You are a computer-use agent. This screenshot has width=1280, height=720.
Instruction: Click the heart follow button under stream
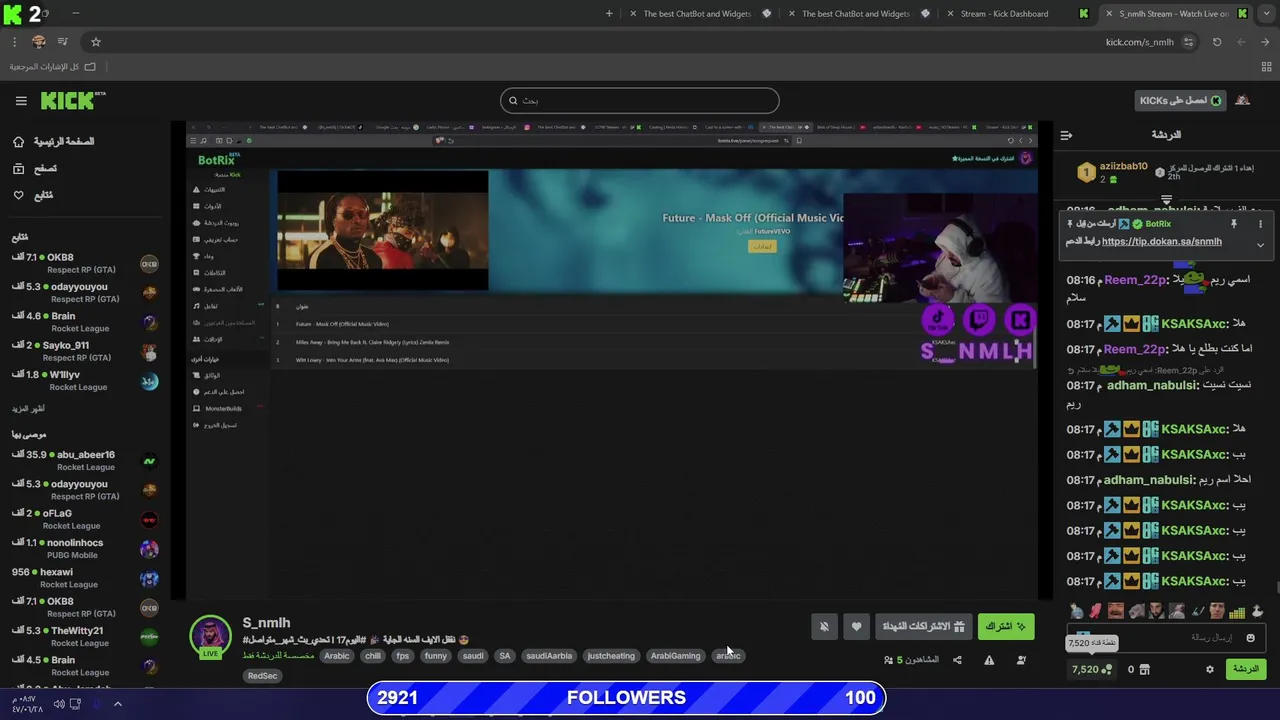click(856, 627)
